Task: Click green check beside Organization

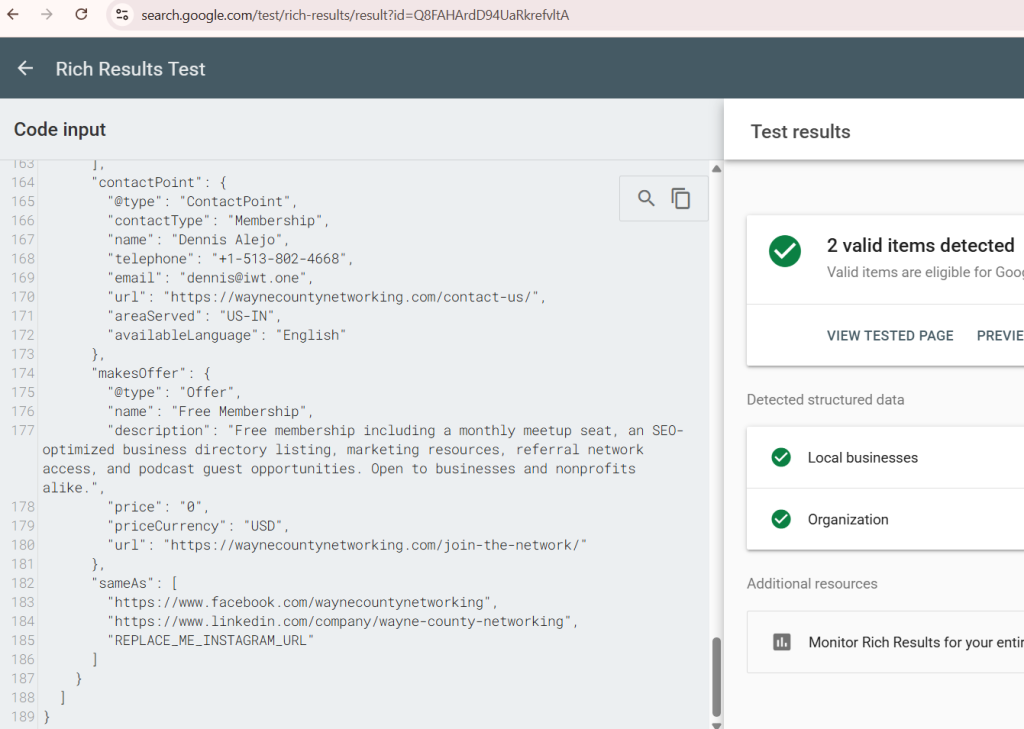Action: click(781, 519)
